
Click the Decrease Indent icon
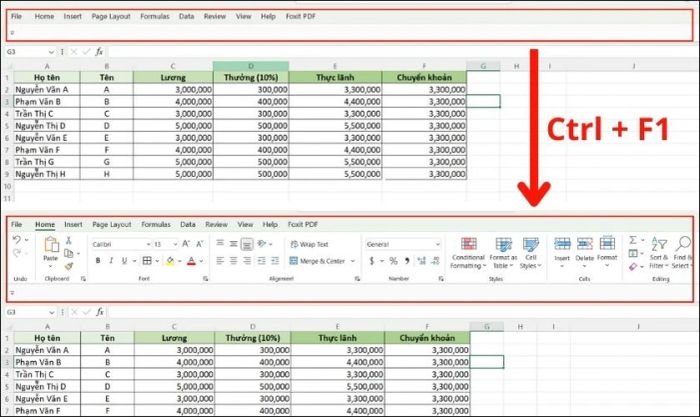262,260
